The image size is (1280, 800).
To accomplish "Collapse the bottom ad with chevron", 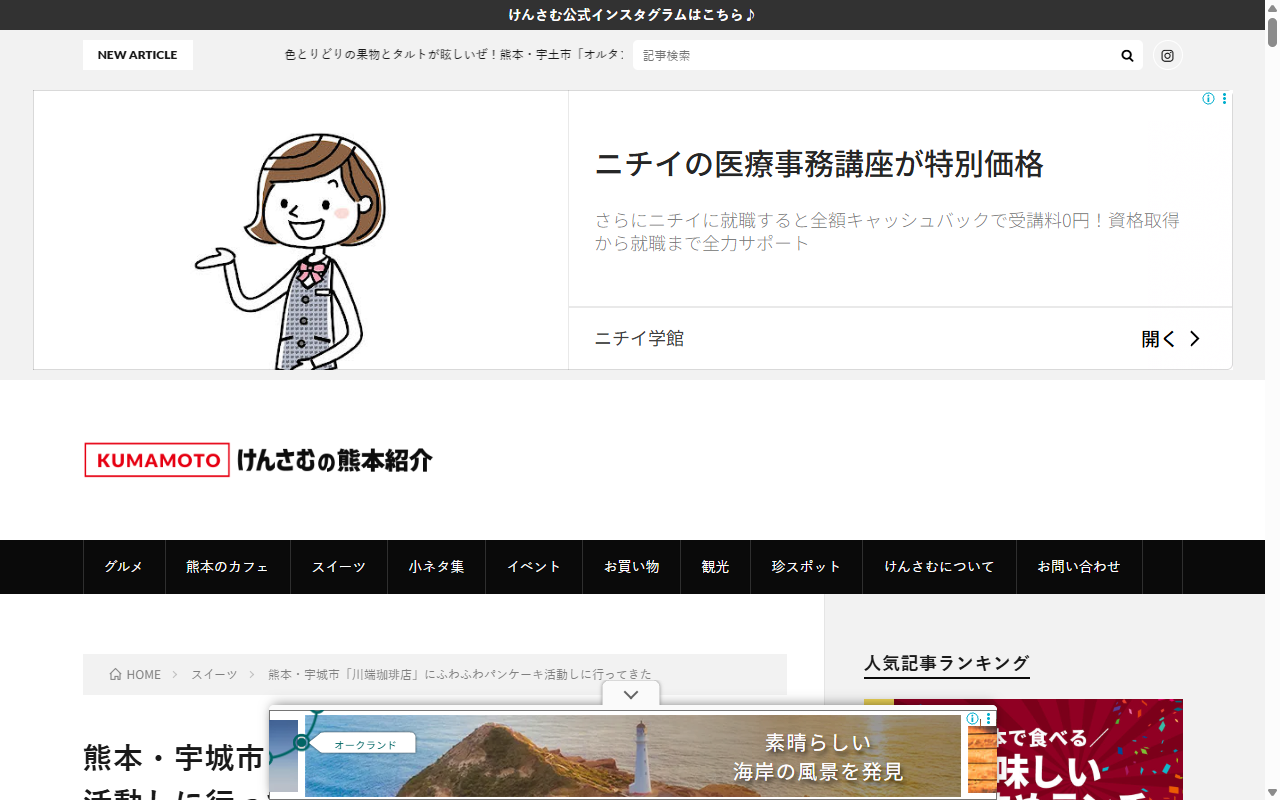I will (x=630, y=695).
